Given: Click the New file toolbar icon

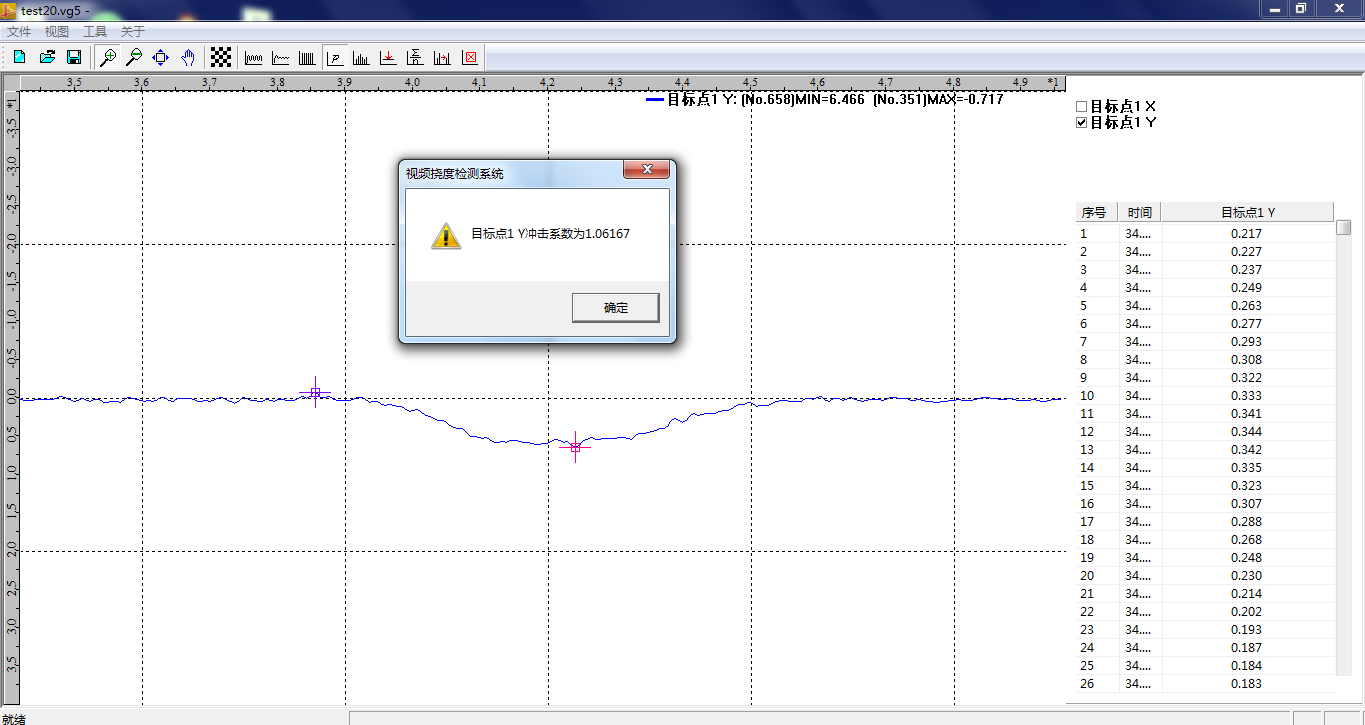Looking at the screenshot, I should [20, 57].
